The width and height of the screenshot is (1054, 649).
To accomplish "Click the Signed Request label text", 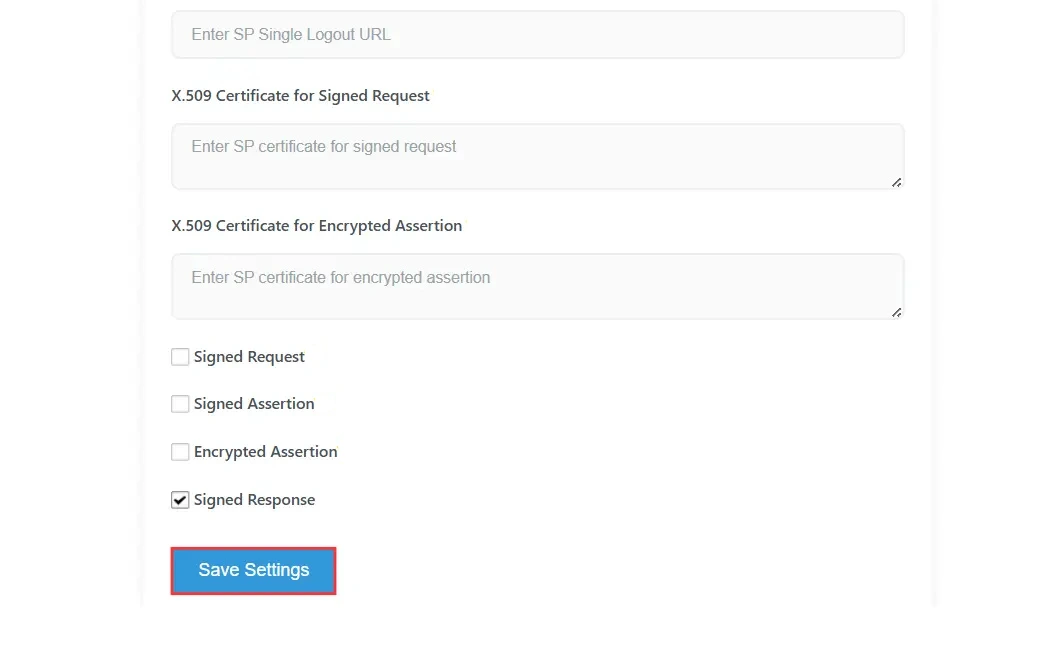I will coord(249,356).
